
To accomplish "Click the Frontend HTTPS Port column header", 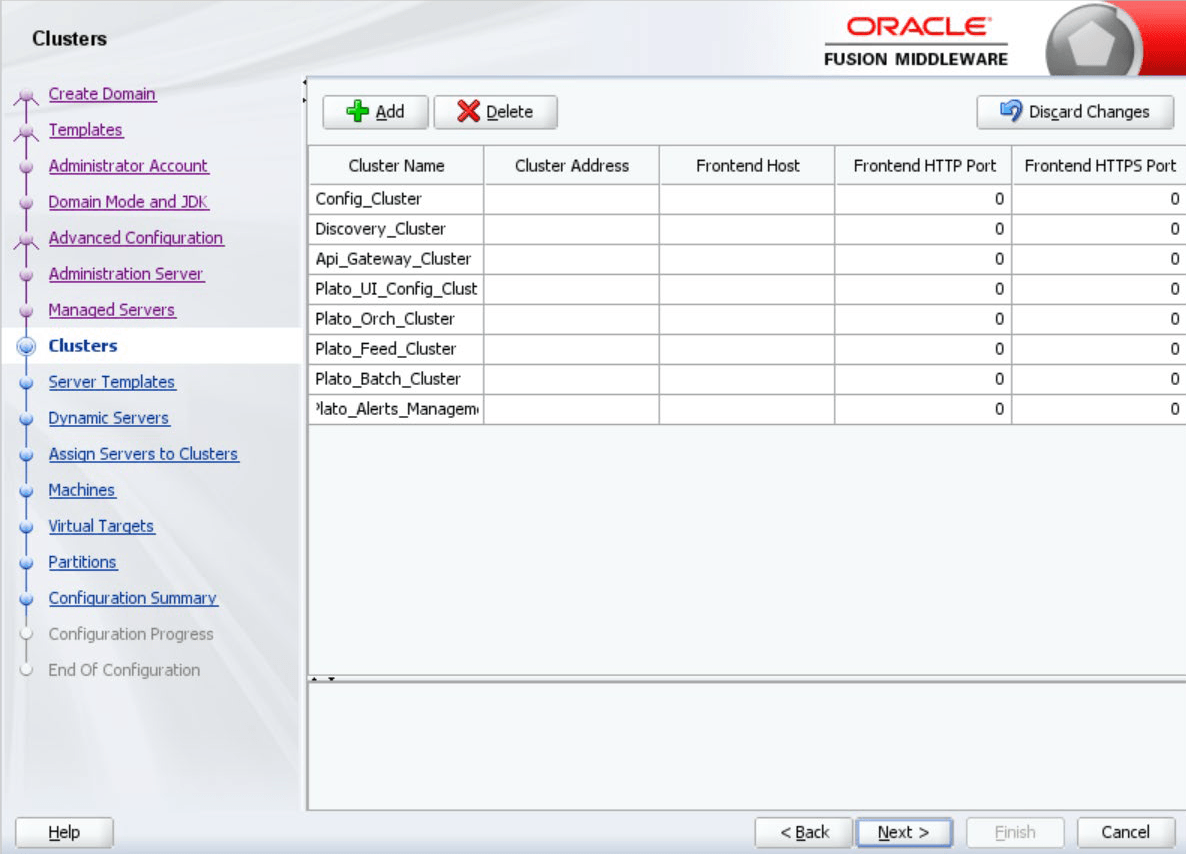I will 1100,166.
